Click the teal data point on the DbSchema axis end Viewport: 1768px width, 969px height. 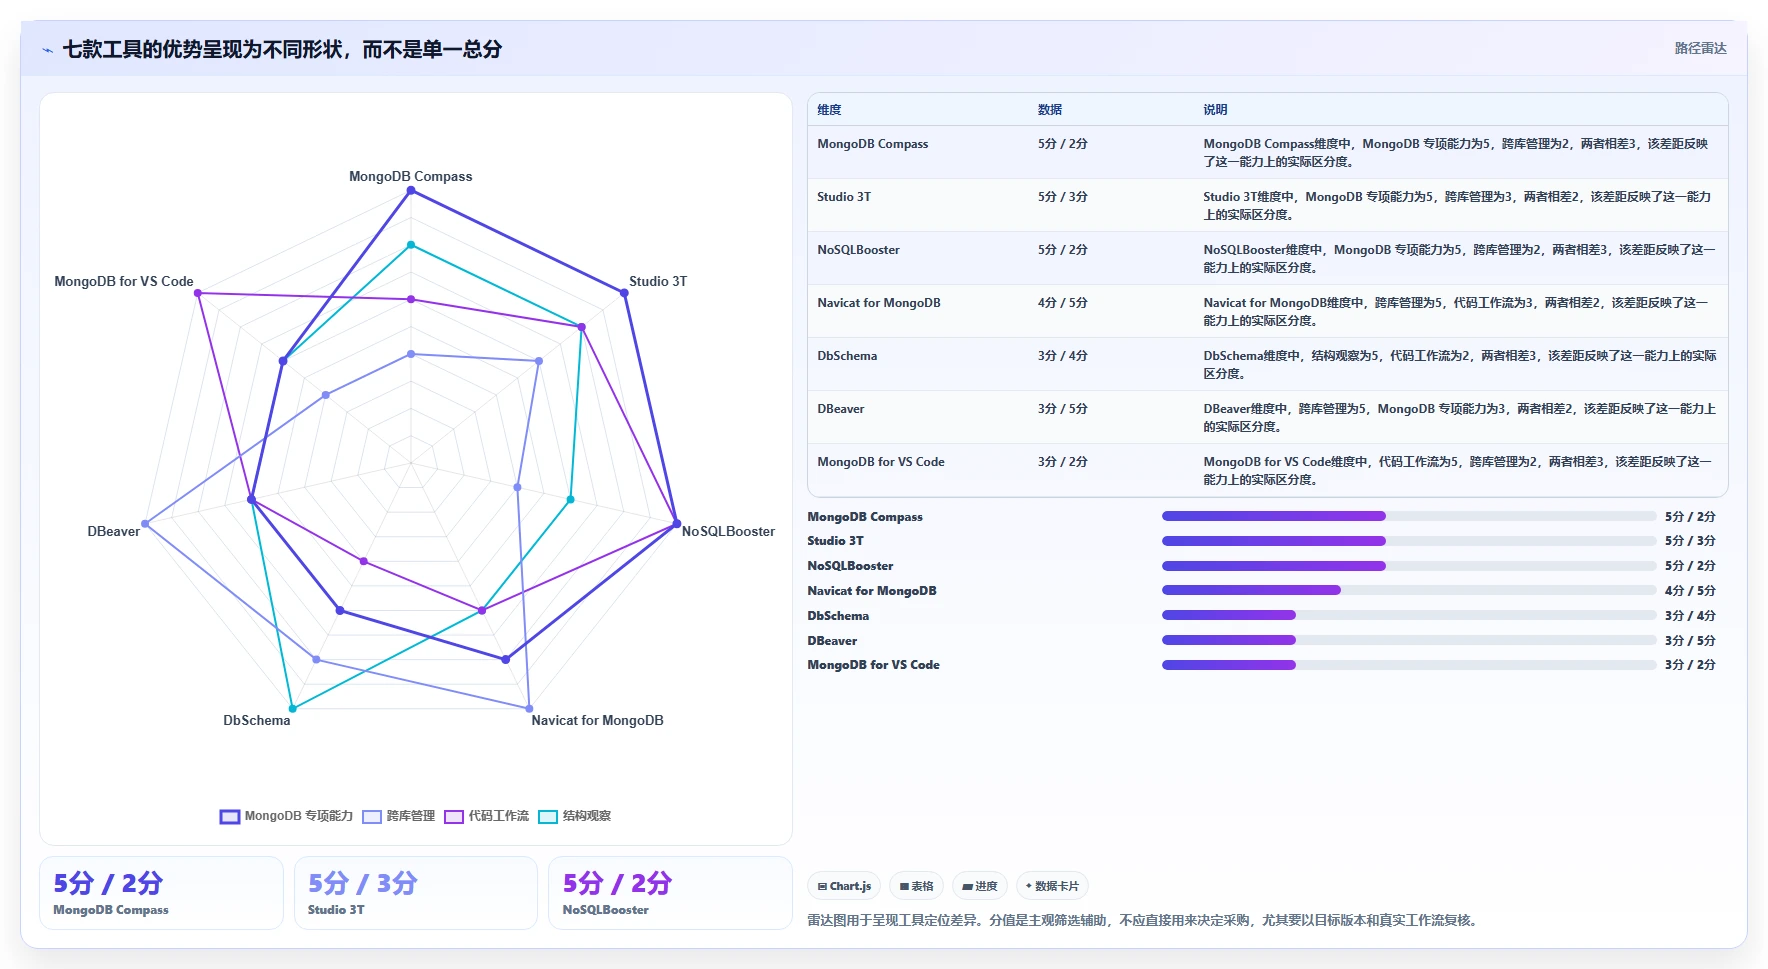coord(292,708)
